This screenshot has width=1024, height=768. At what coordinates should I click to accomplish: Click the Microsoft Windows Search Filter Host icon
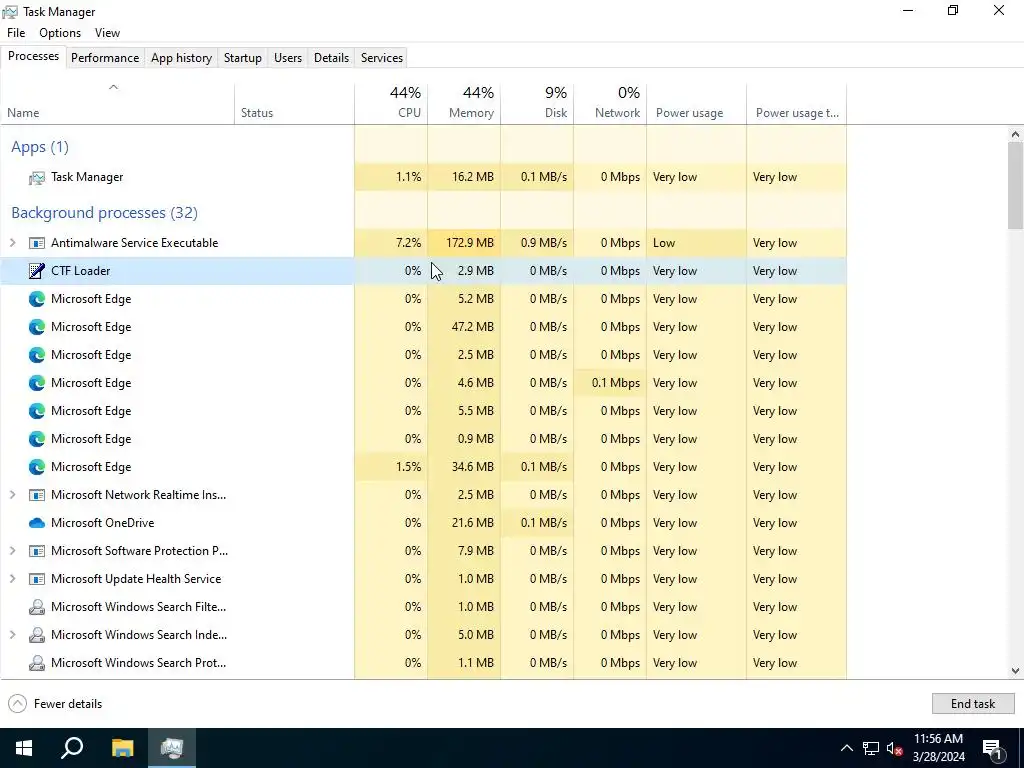tap(37, 607)
